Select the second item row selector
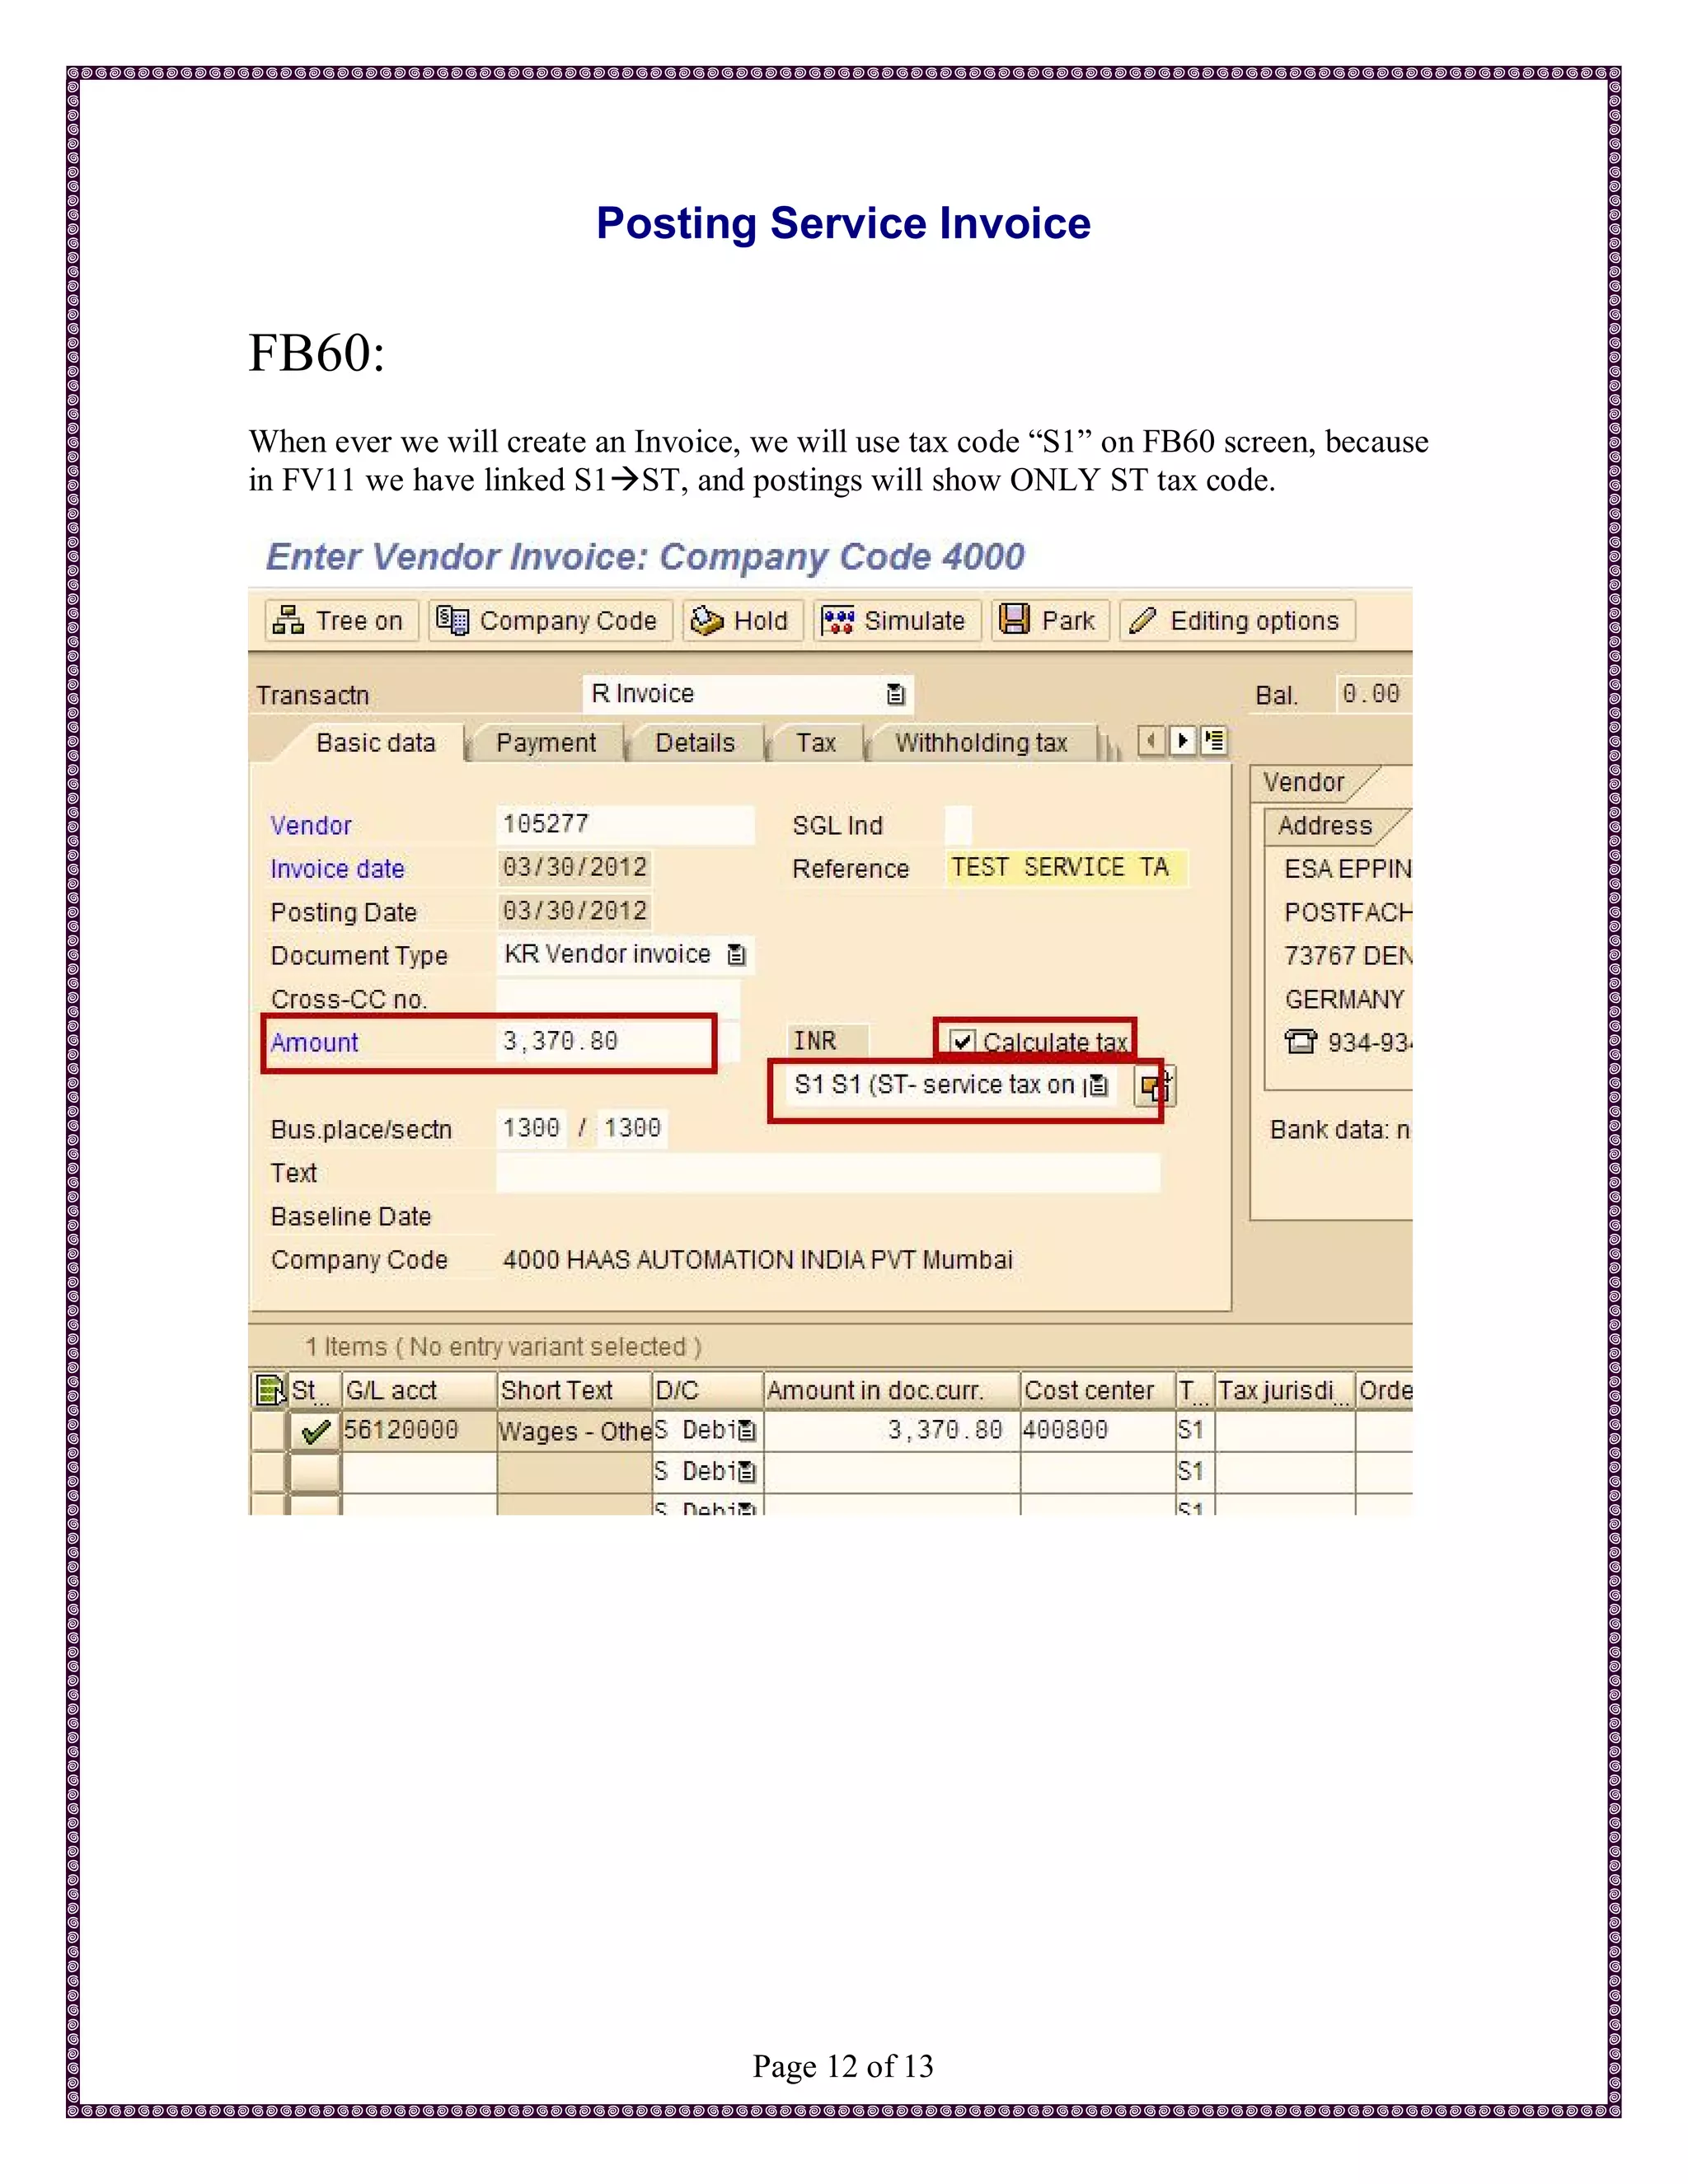This screenshot has height=2184, width=1688. (268, 1472)
